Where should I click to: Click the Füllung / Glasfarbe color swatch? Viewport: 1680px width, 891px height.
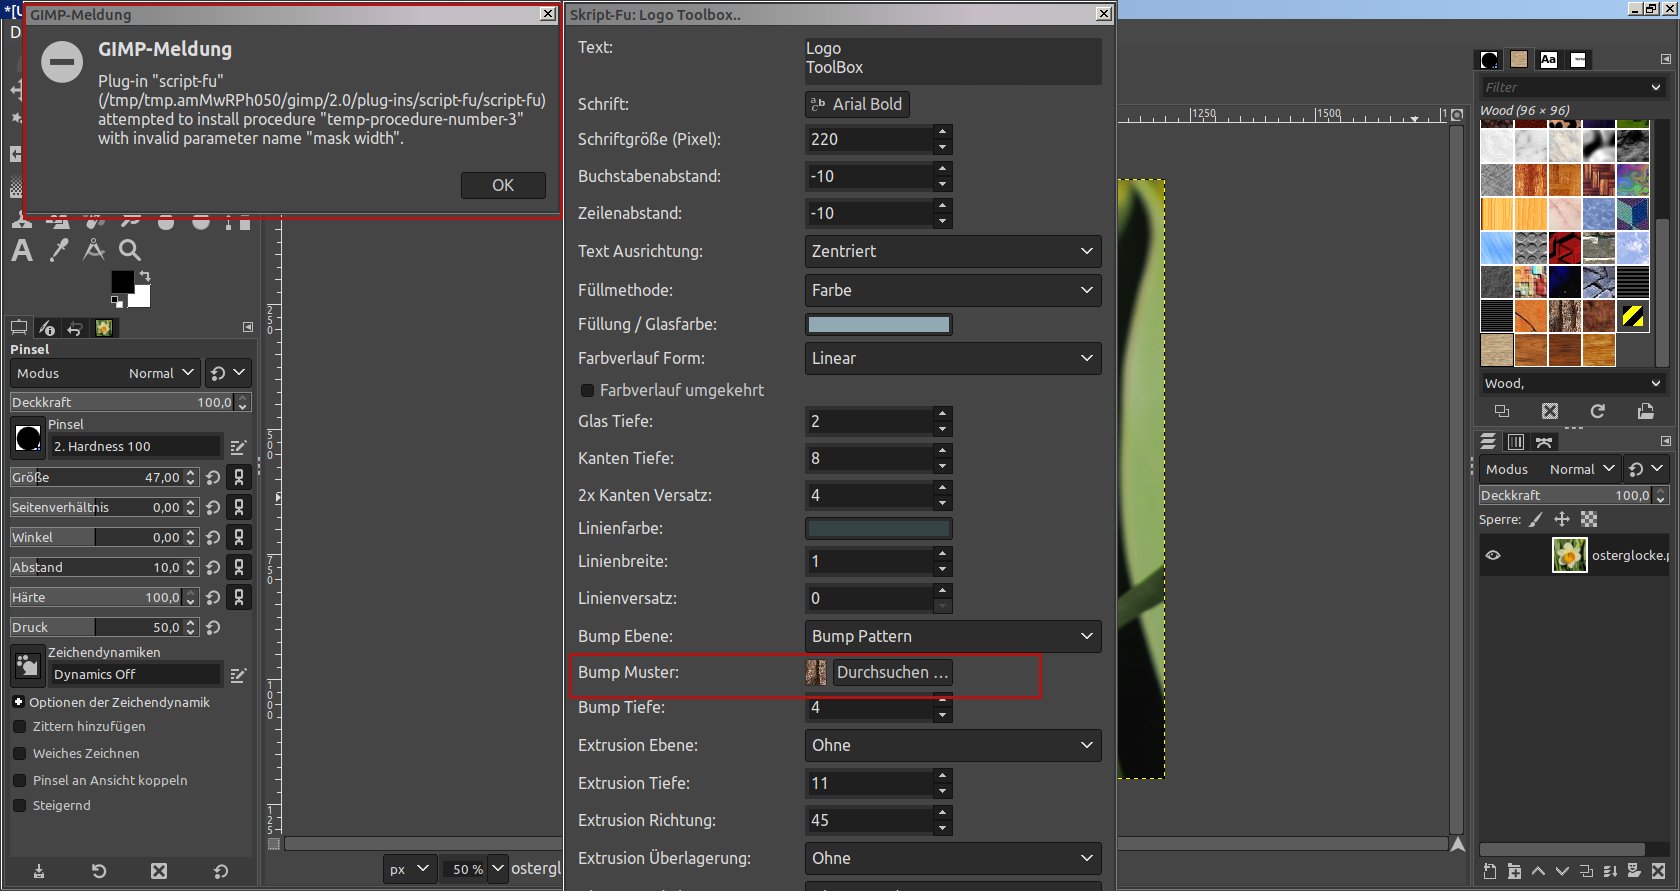[879, 324]
